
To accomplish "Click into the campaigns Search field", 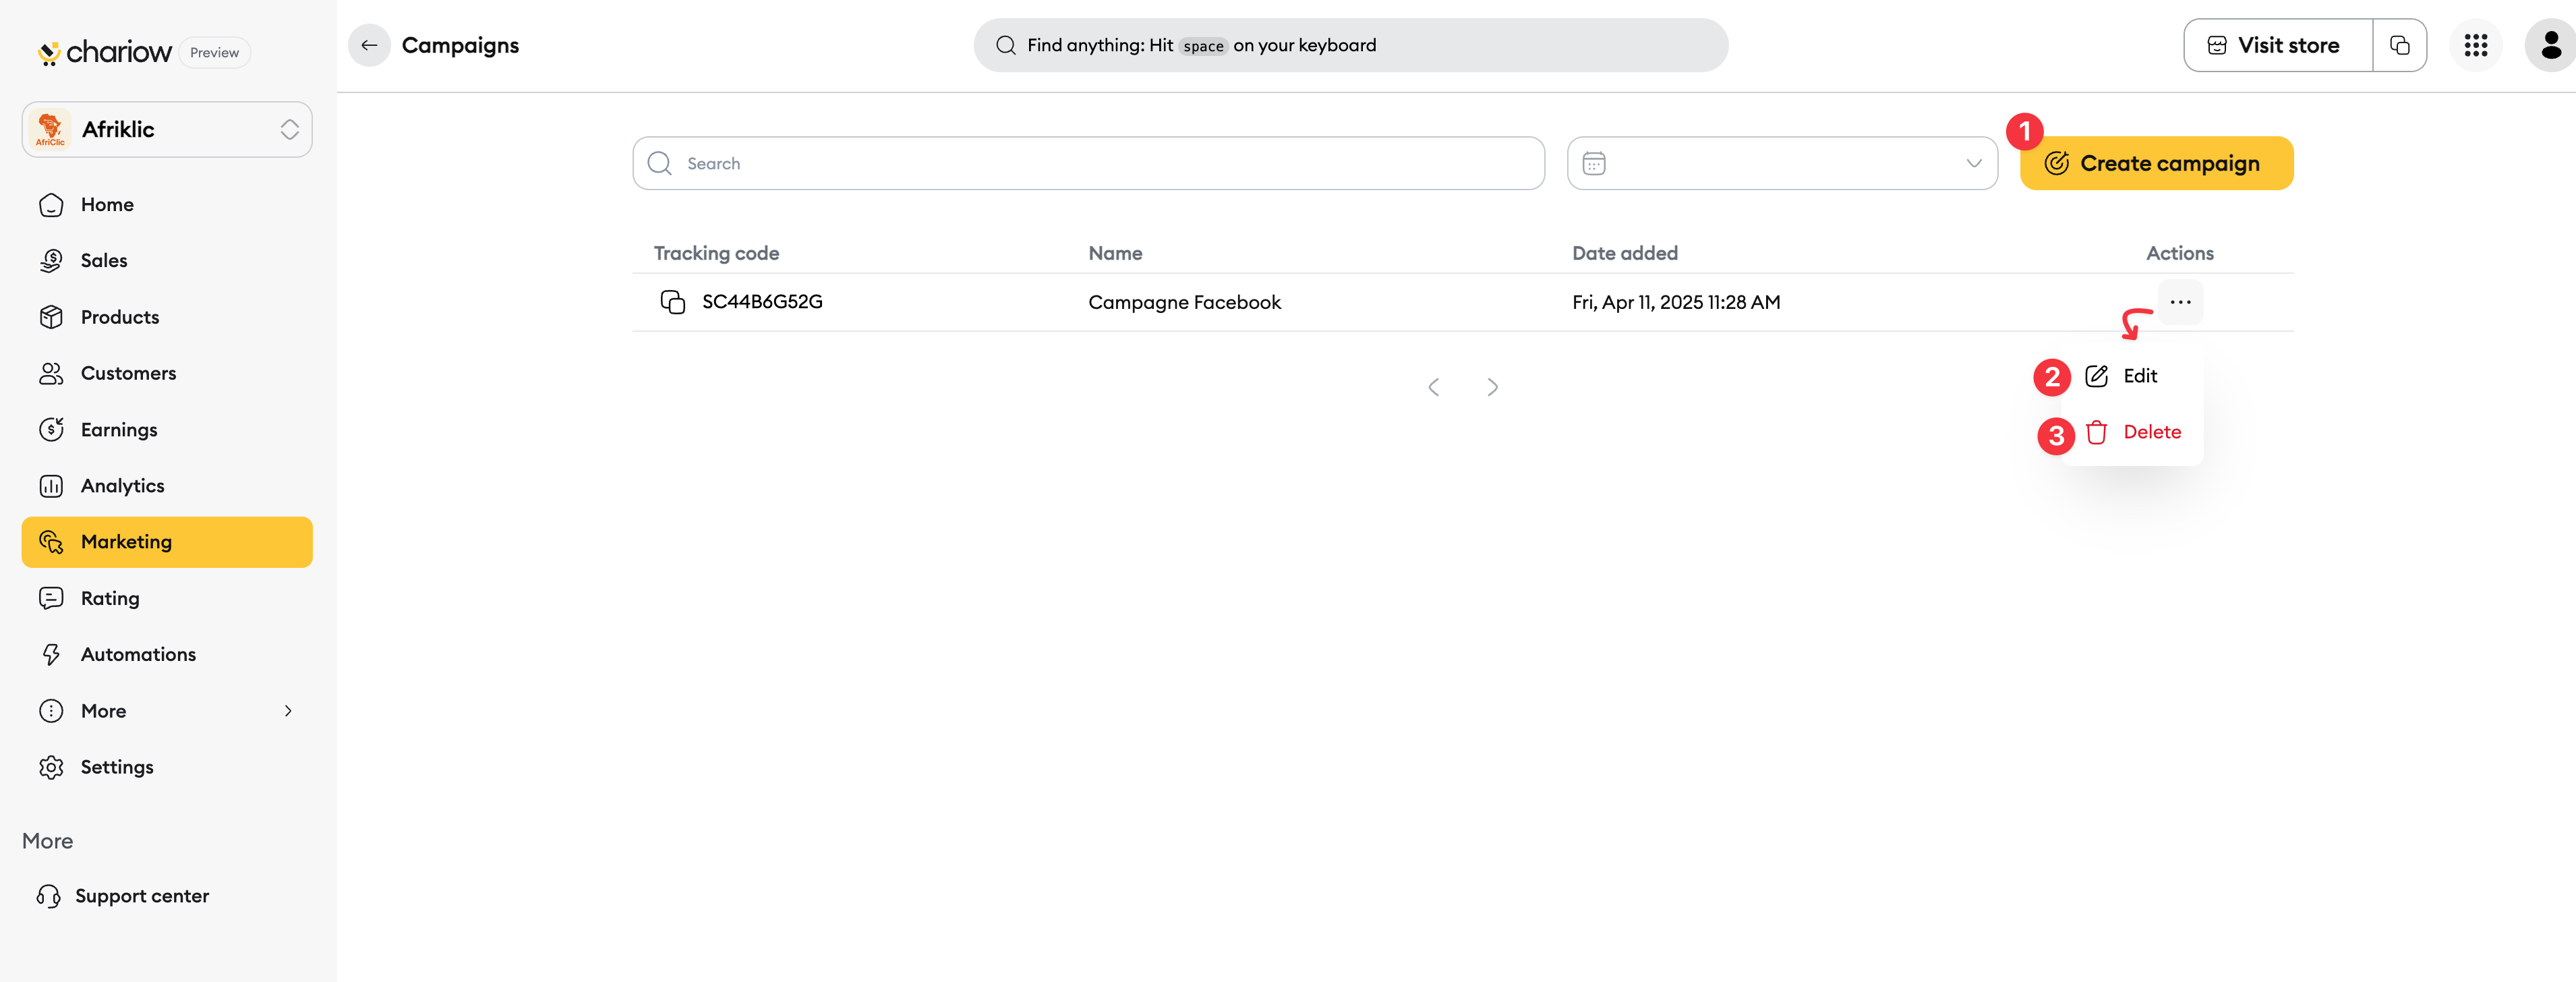I will 1088,163.
